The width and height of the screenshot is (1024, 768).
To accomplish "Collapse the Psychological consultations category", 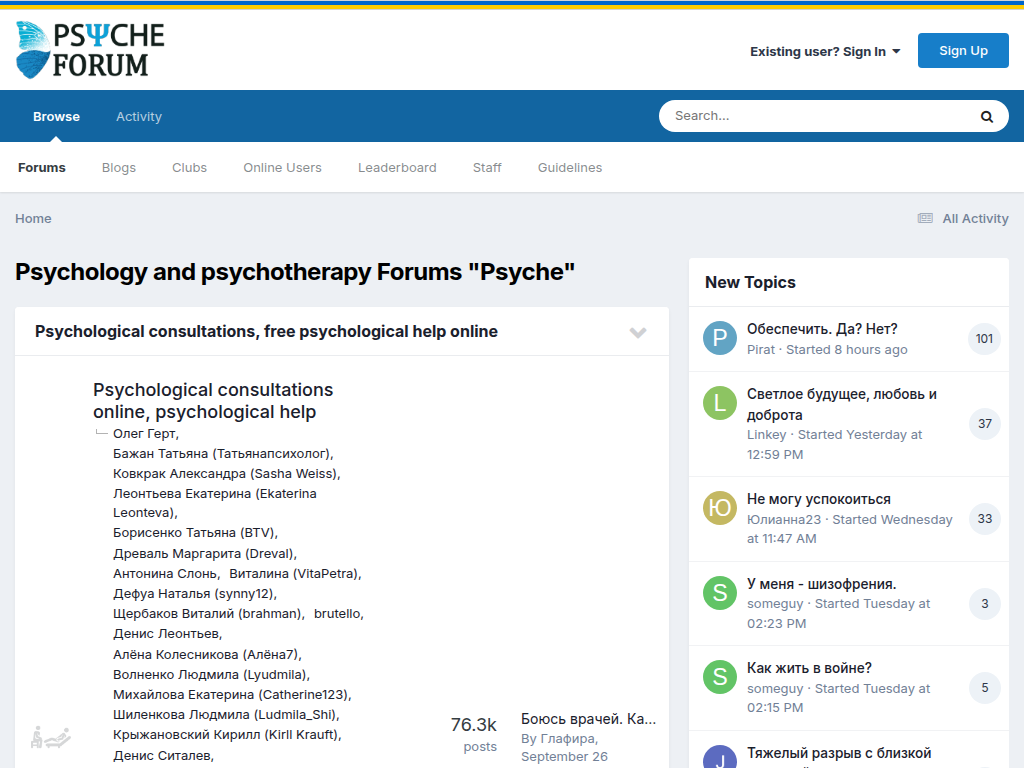I will pyautogui.click(x=638, y=332).
